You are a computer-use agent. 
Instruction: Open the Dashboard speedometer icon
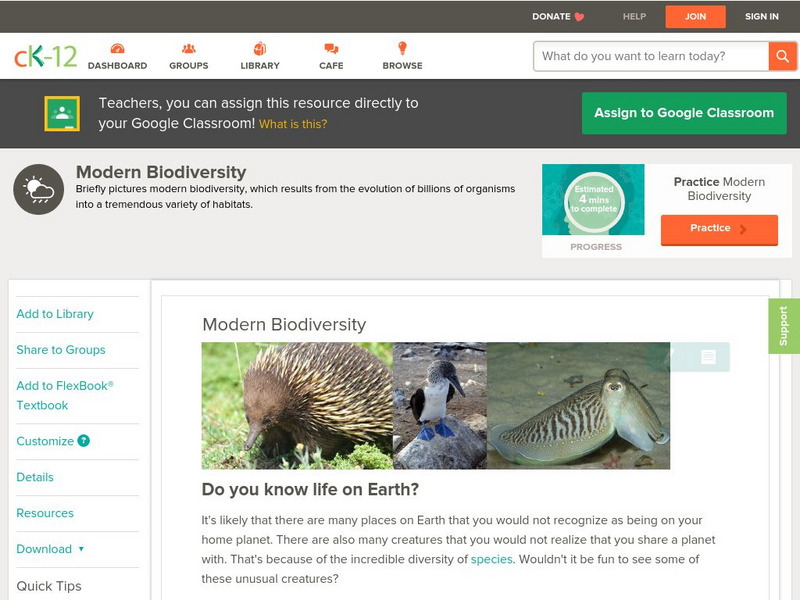117,48
